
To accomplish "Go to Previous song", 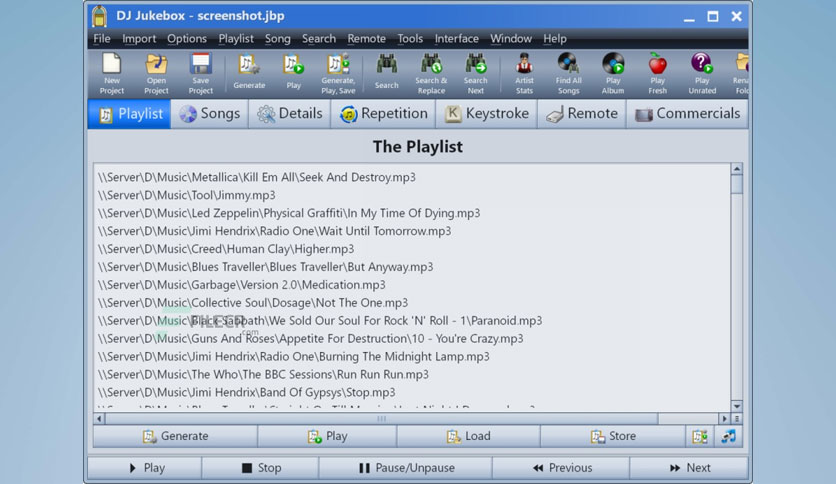I will (561, 468).
